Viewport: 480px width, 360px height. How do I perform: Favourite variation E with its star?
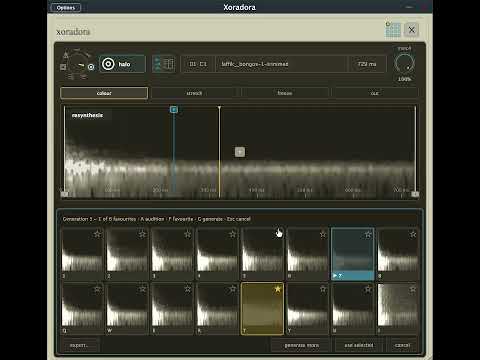tap(188, 289)
